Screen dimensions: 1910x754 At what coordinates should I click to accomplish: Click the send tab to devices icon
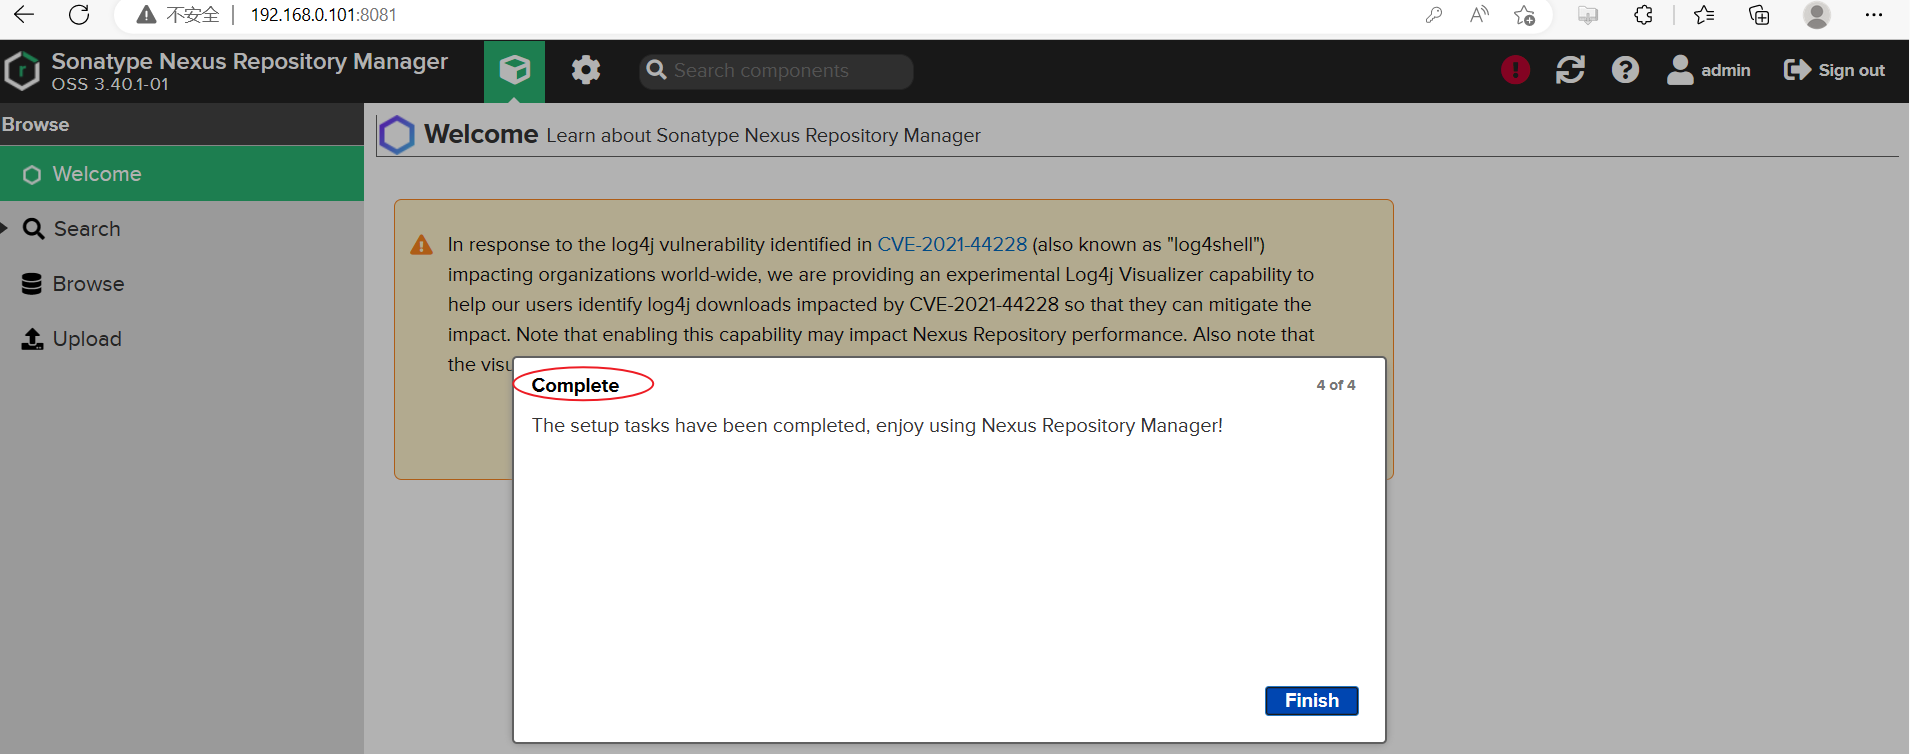click(1587, 15)
